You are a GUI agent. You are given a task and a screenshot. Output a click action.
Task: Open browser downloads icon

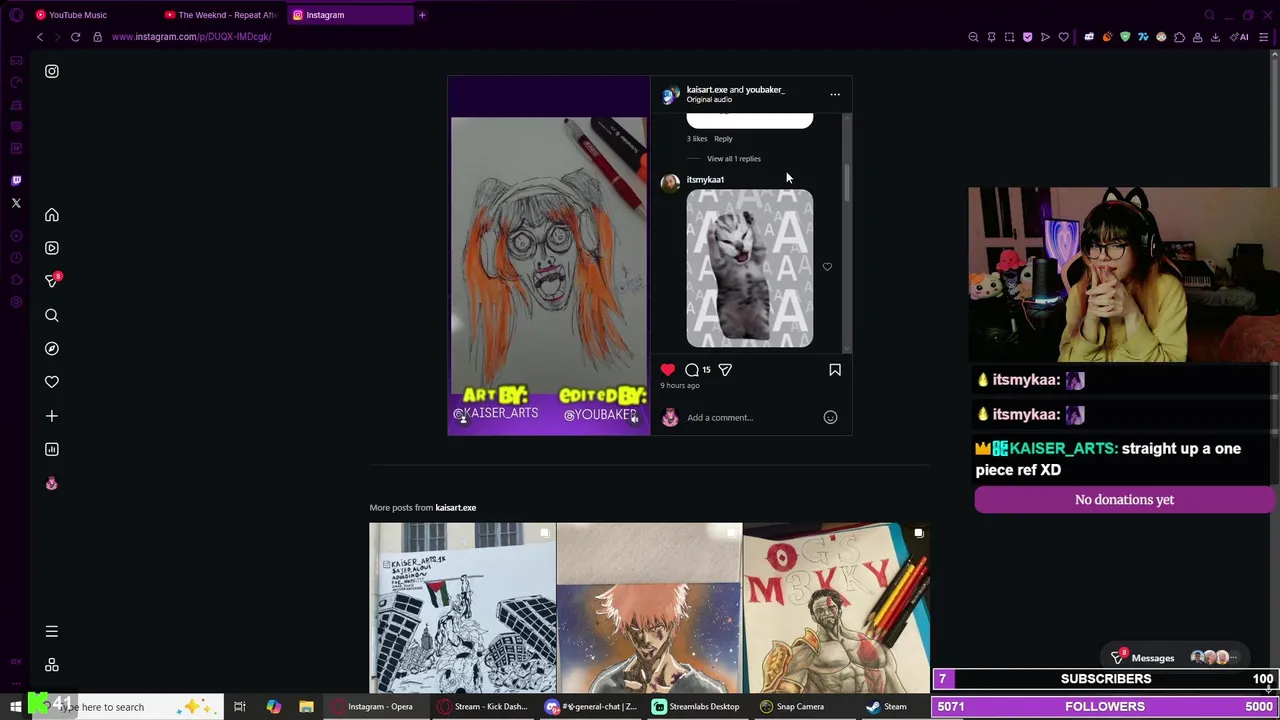(x=1215, y=37)
